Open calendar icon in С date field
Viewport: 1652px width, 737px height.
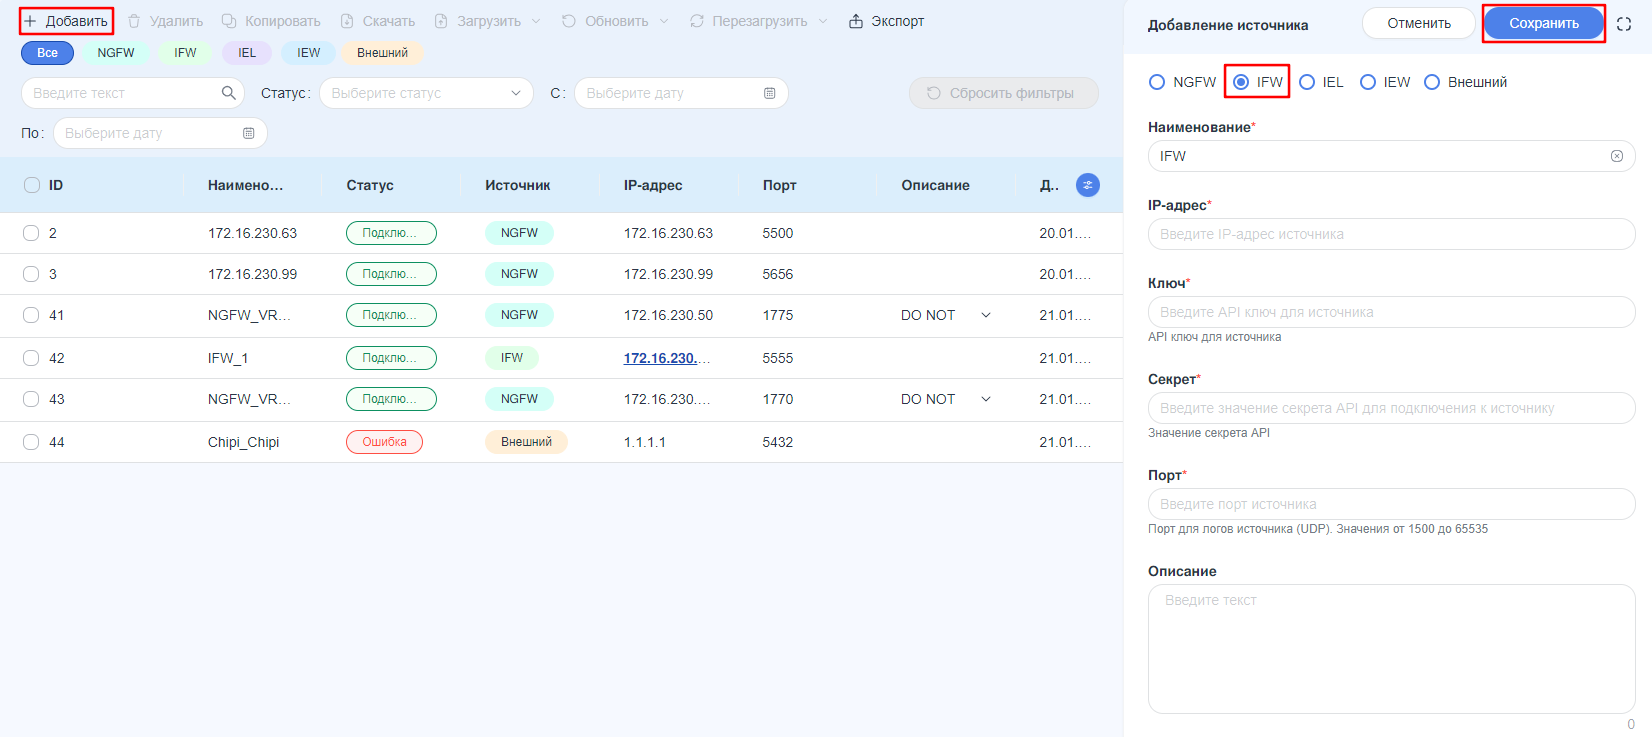point(770,93)
